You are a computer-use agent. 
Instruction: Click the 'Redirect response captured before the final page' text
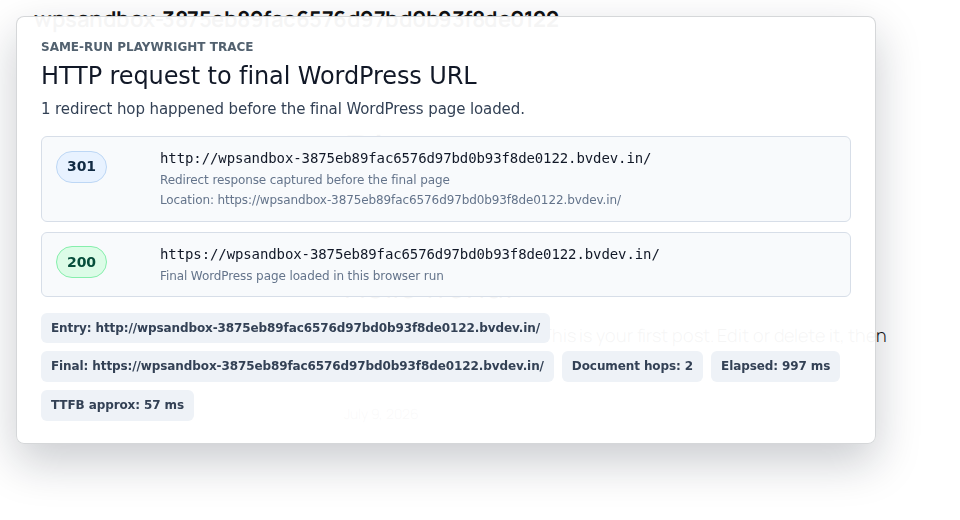pos(305,179)
